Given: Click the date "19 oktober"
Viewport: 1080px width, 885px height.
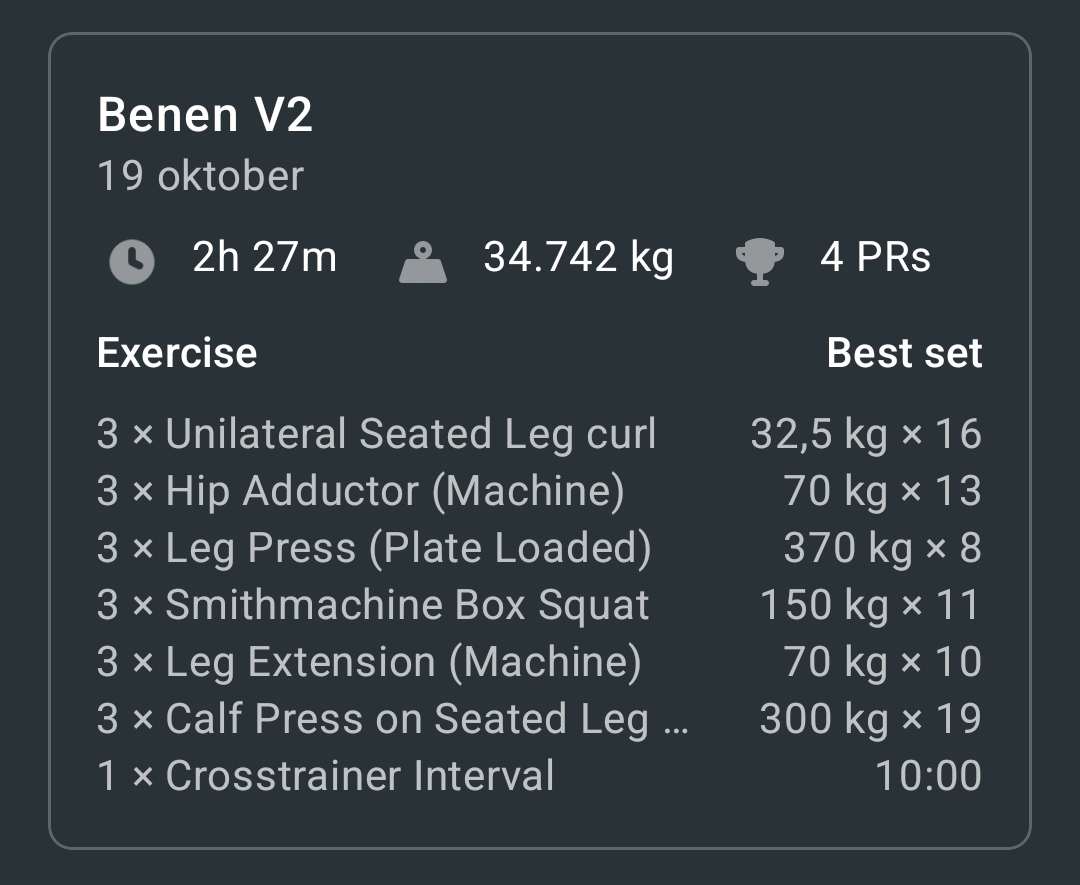Looking at the screenshot, I should coord(201,176).
